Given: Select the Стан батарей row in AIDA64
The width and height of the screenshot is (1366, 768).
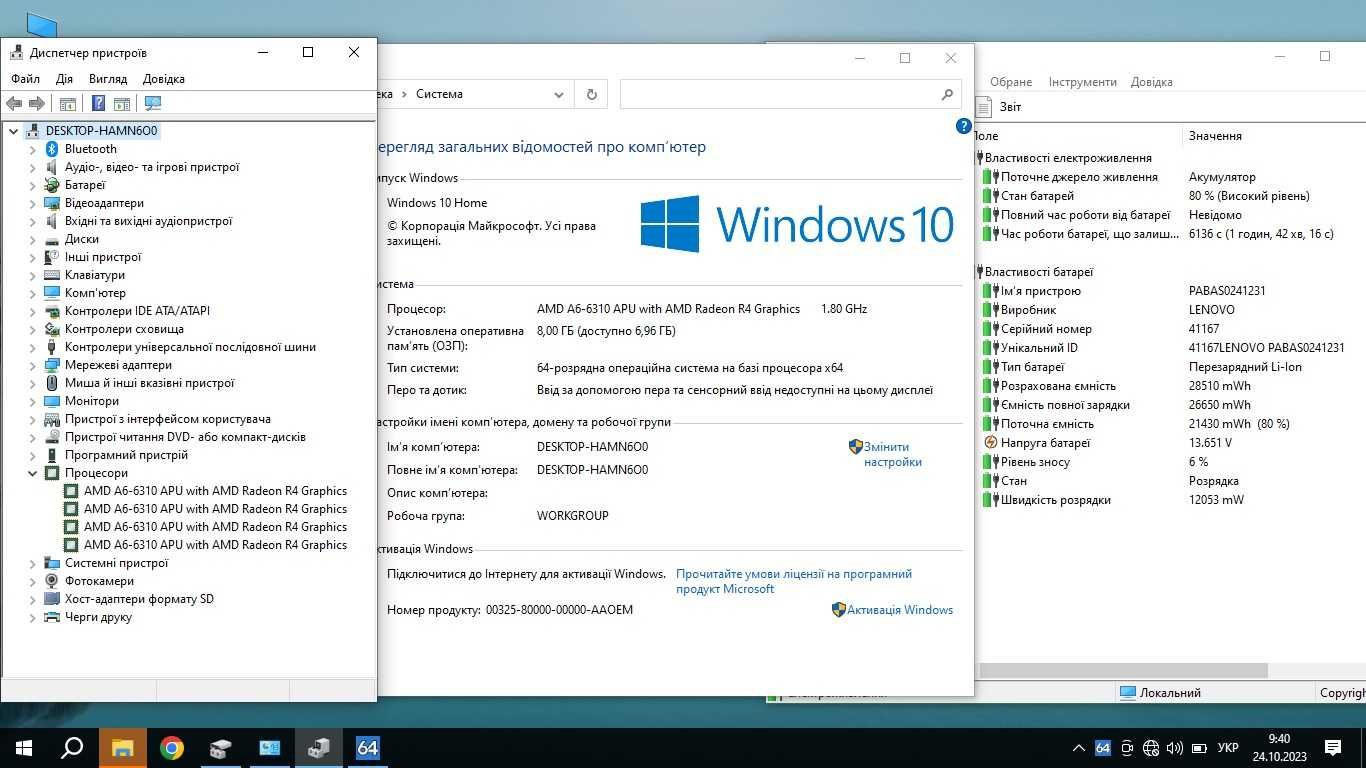Looking at the screenshot, I should click(x=1170, y=196).
